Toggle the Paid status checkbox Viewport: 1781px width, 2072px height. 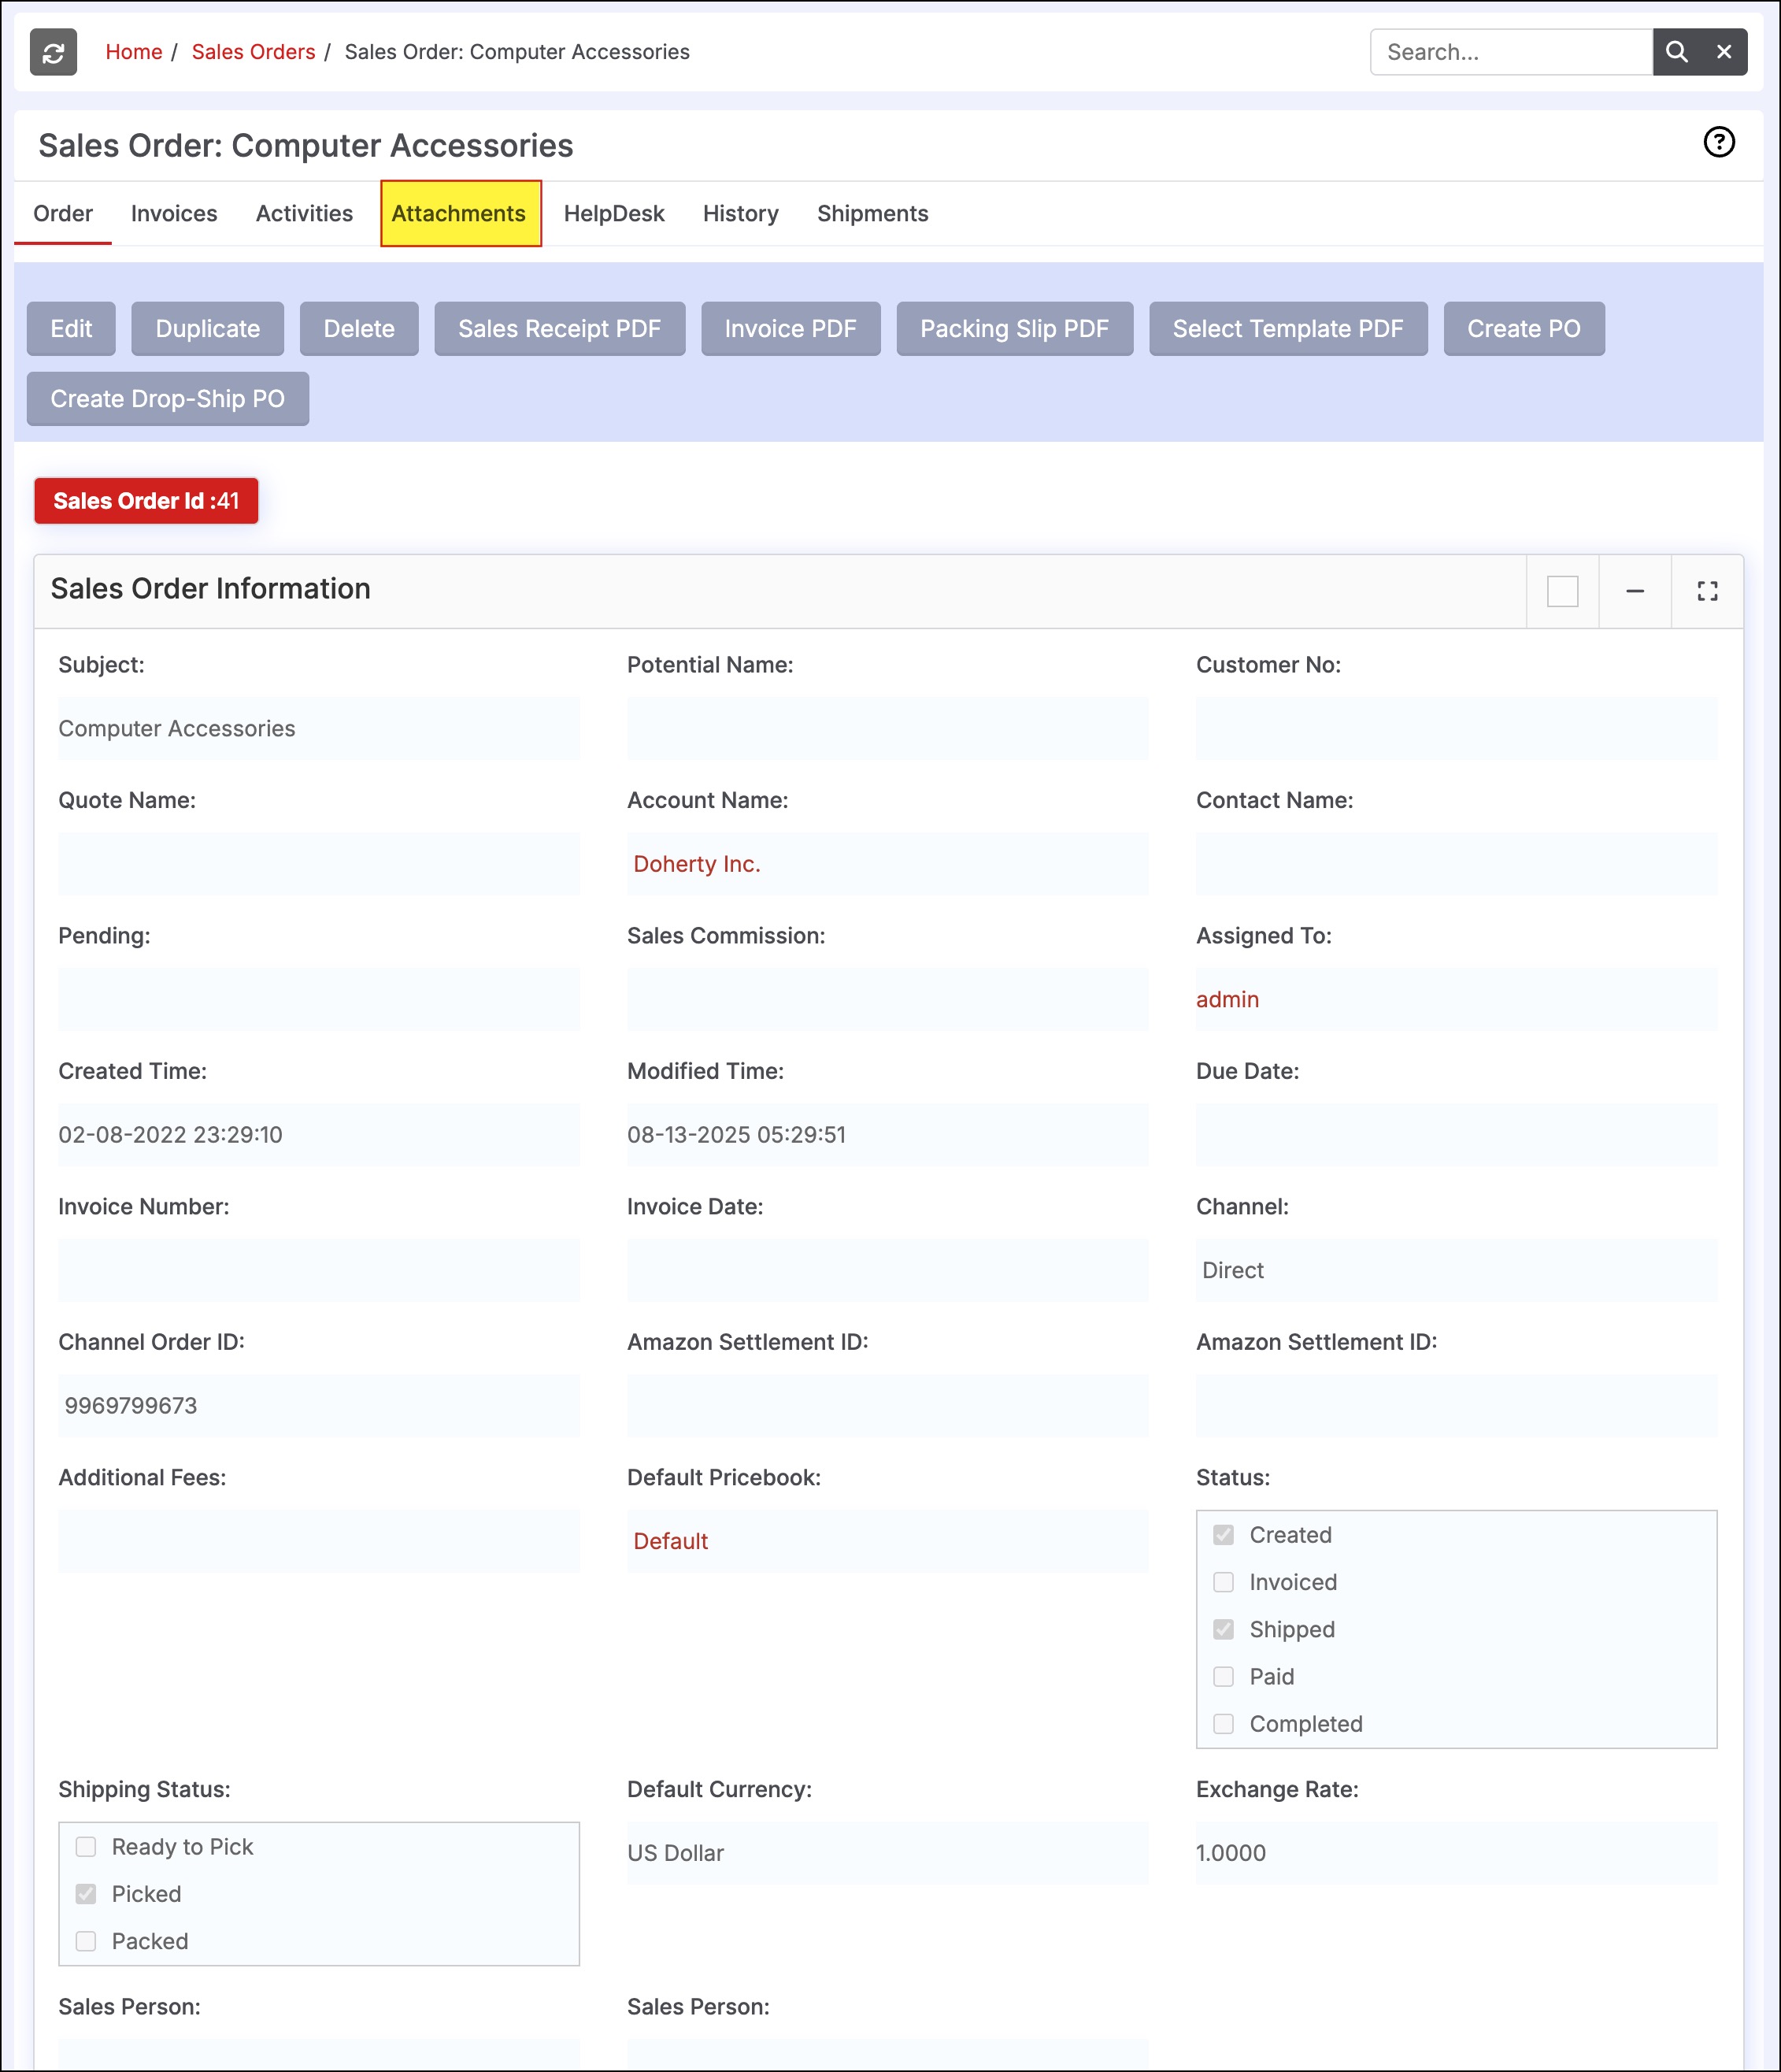[1223, 1677]
